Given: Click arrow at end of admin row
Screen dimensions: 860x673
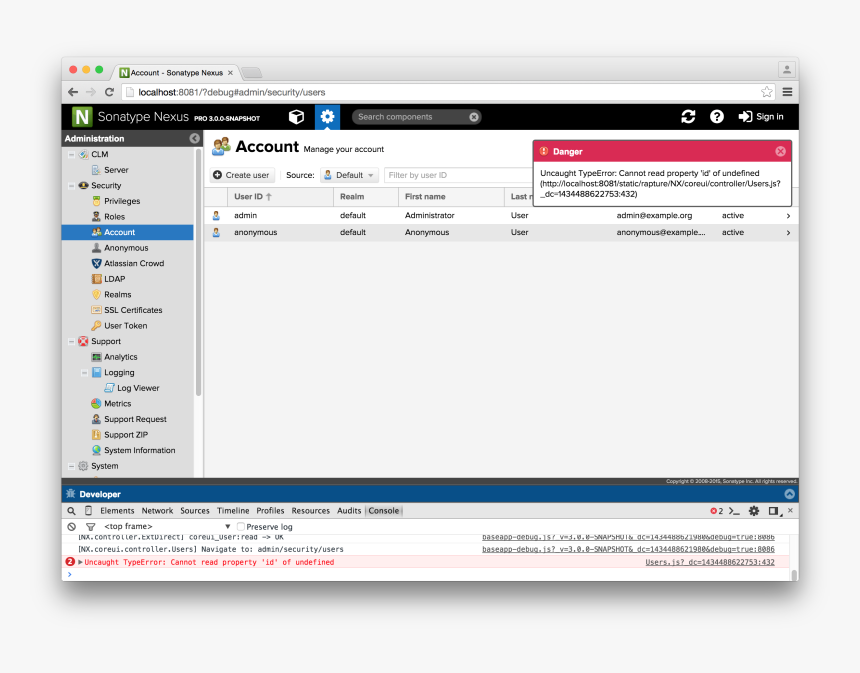Looking at the screenshot, I should coord(788,216).
